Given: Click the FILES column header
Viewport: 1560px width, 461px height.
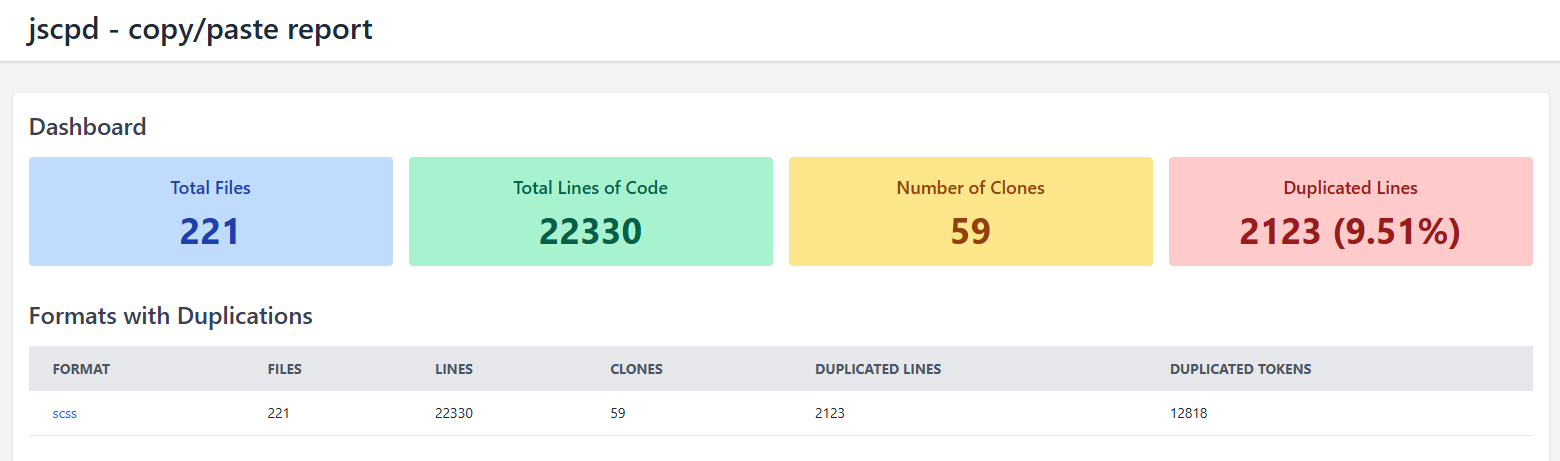Looking at the screenshot, I should click(285, 369).
